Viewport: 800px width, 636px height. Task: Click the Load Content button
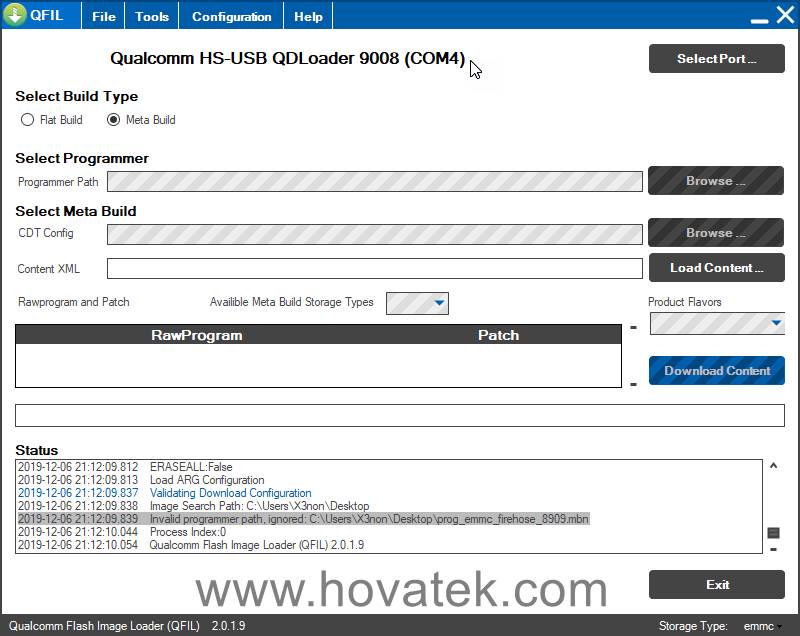click(x=716, y=268)
